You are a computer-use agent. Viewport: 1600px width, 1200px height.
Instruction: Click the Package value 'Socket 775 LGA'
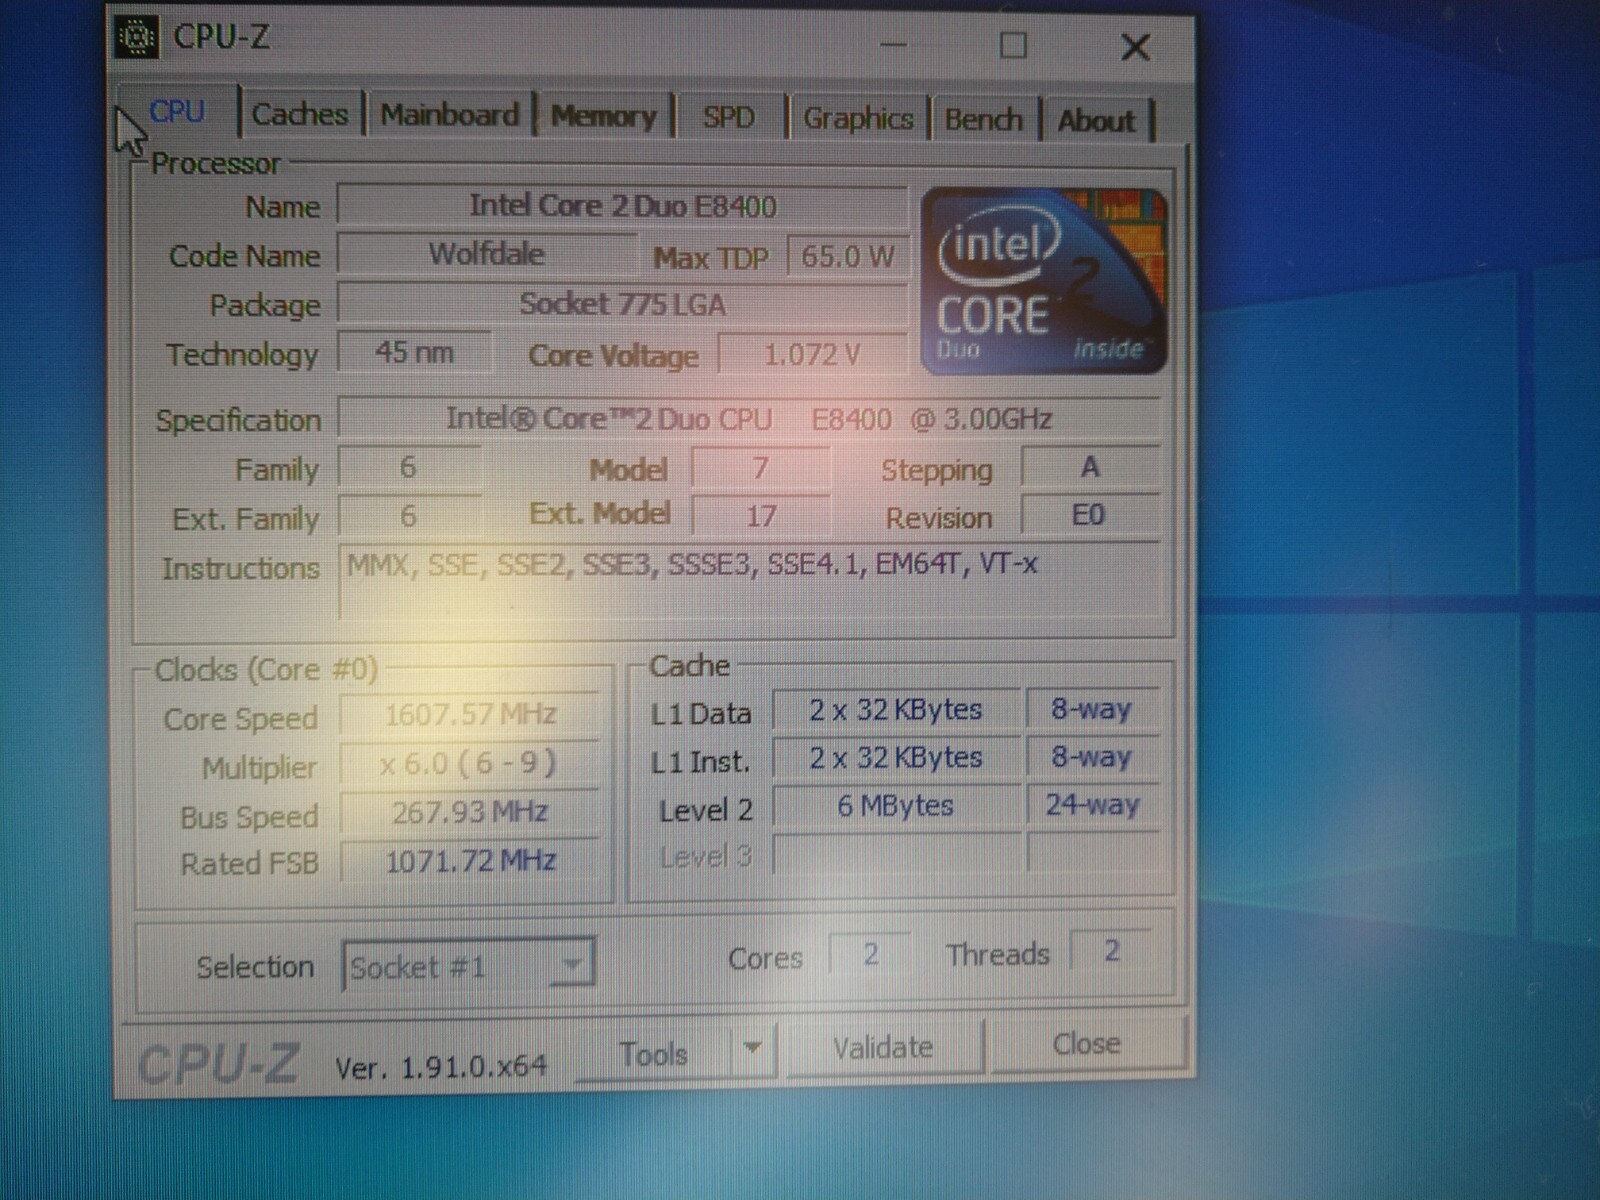click(622, 304)
